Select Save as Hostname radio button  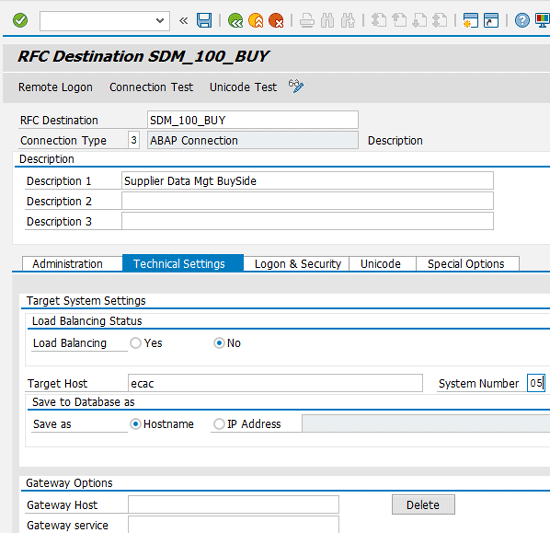135,424
